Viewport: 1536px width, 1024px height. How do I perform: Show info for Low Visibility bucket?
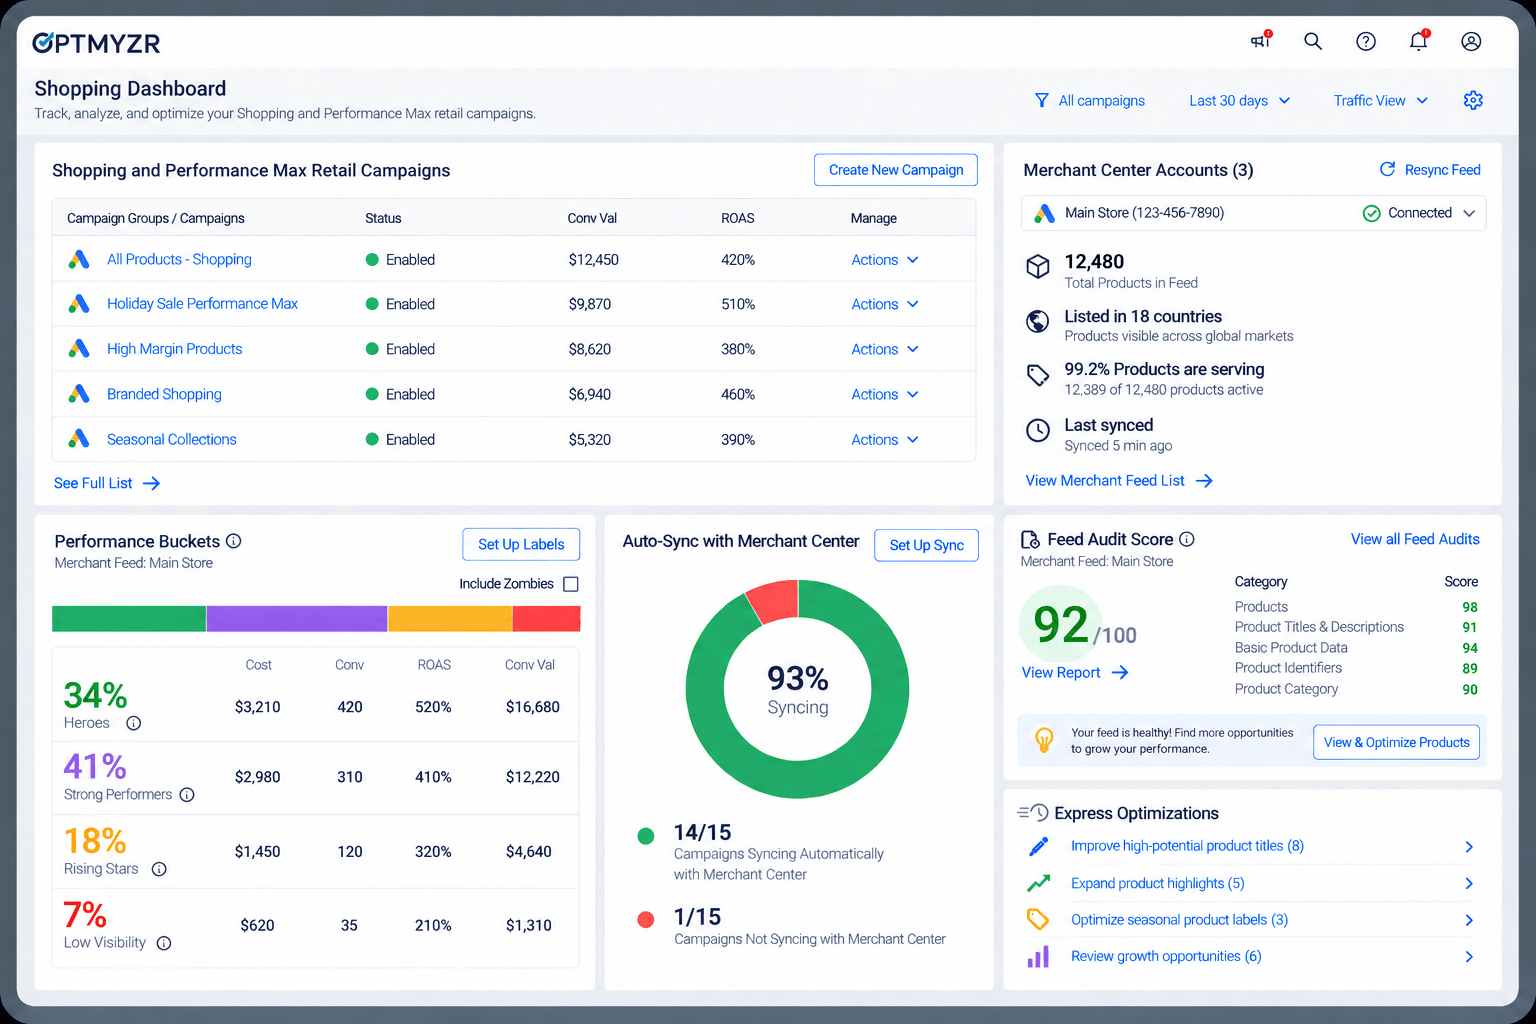click(164, 943)
